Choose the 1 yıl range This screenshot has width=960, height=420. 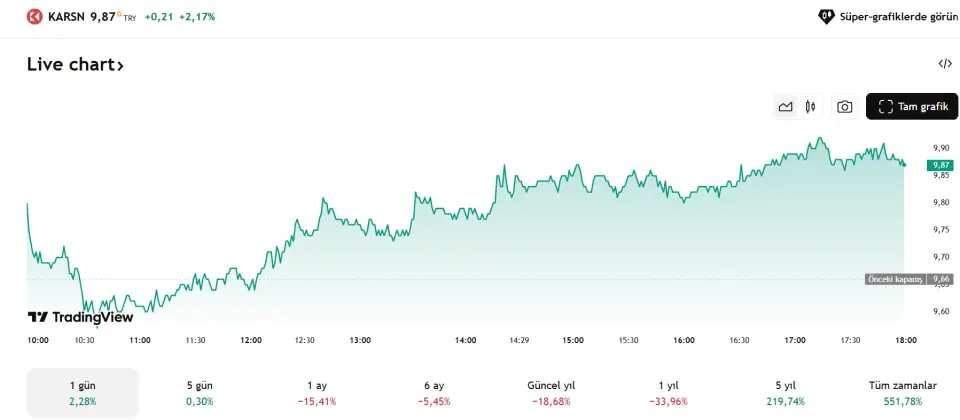point(668,393)
